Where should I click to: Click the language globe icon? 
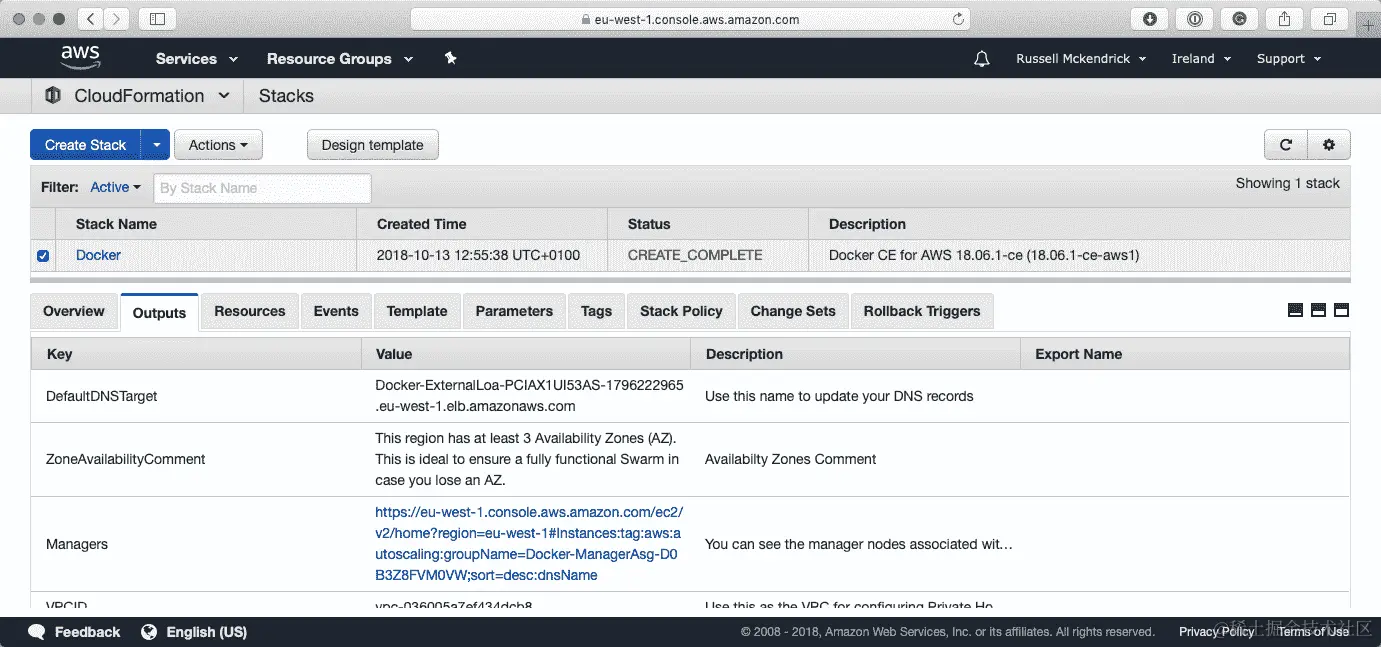149,632
